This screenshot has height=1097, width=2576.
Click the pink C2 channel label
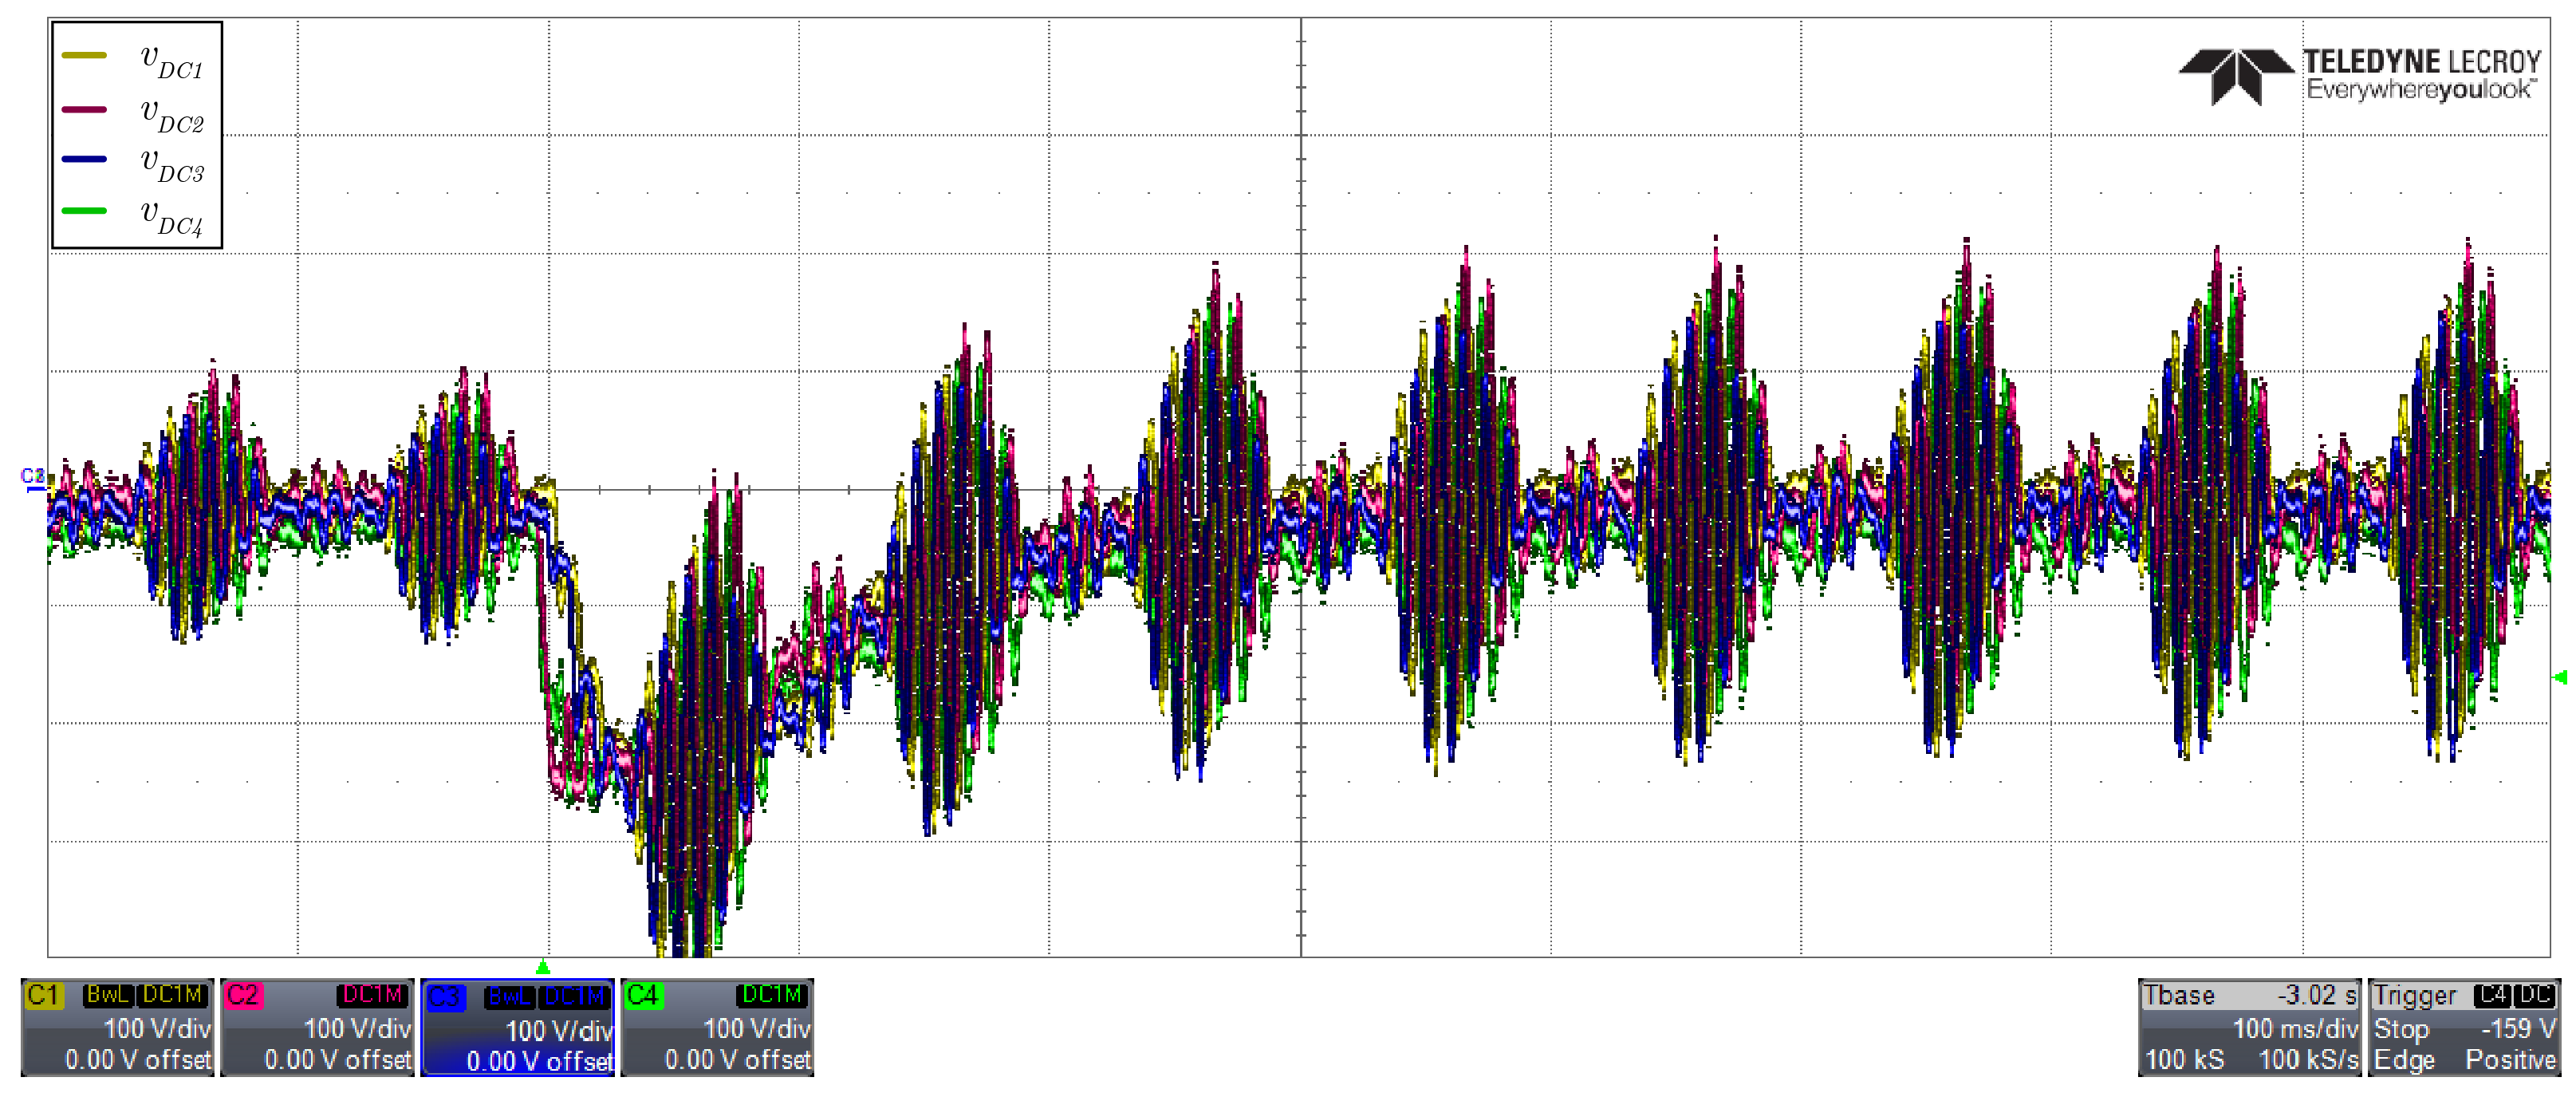pyautogui.click(x=243, y=995)
